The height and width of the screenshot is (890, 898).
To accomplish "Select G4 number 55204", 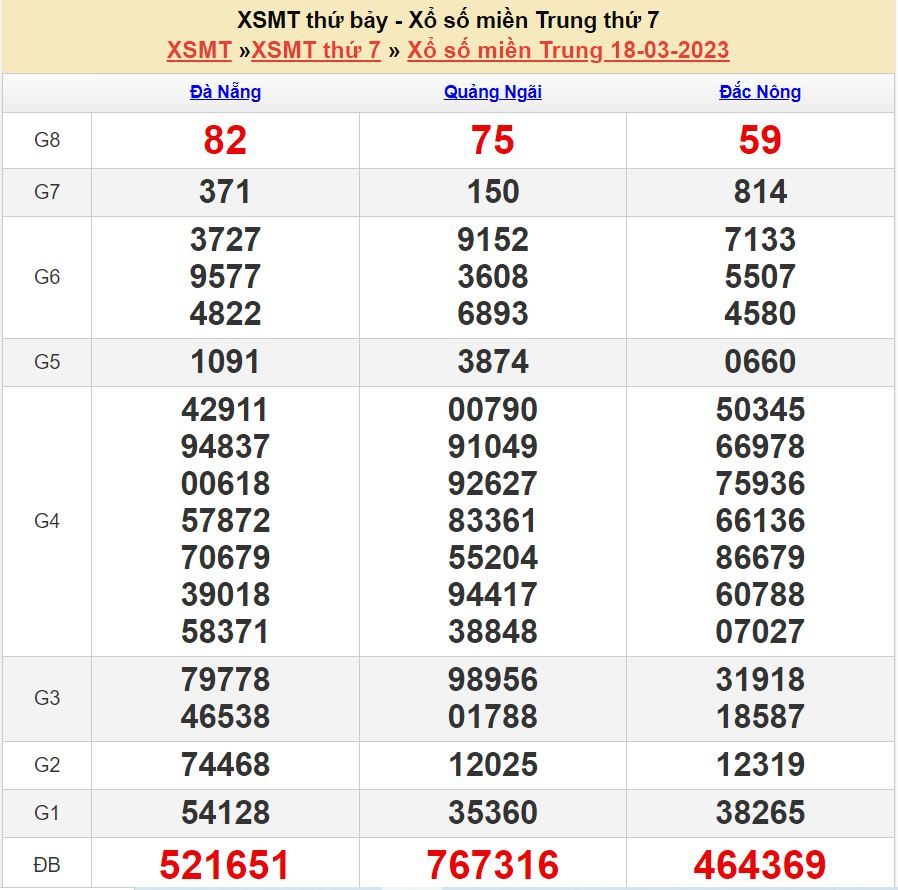I will tap(493, 558).
